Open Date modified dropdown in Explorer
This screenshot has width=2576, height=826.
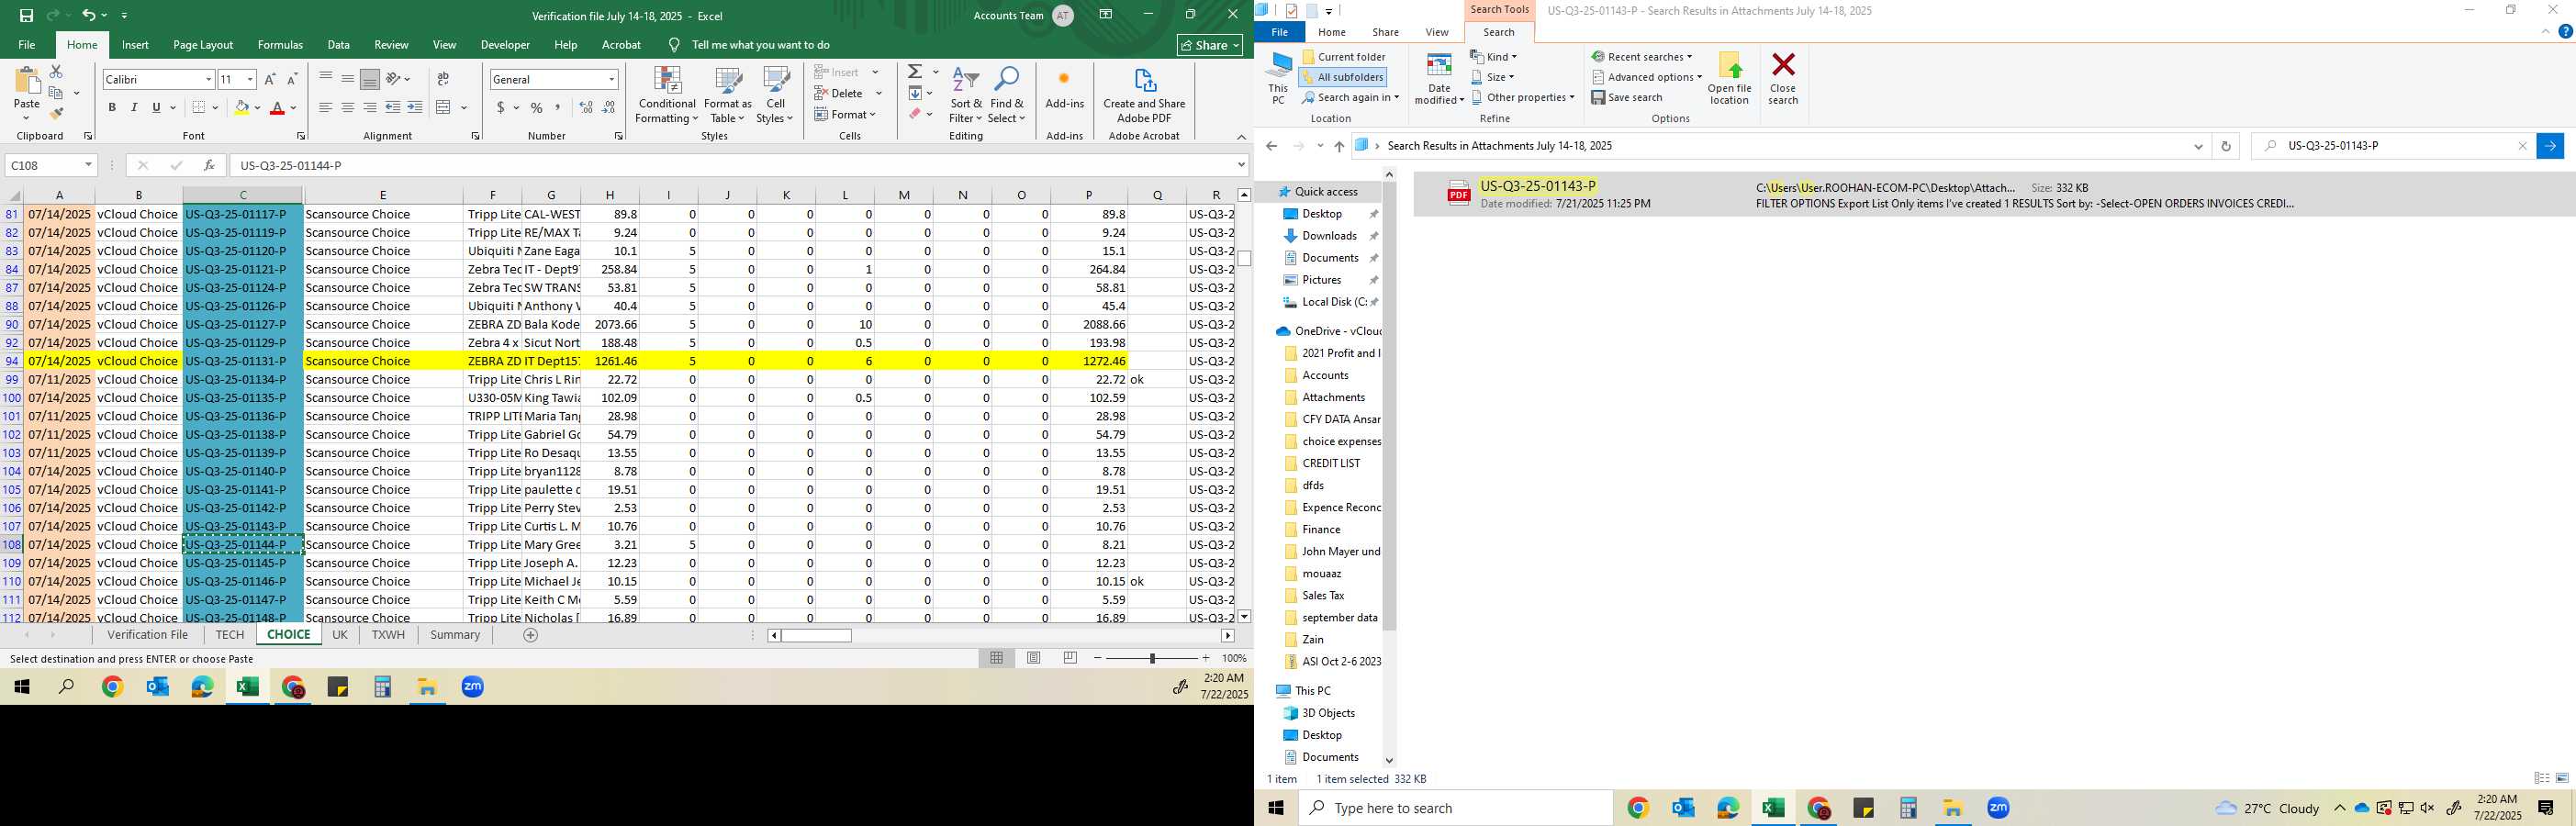click(1439, 79)
